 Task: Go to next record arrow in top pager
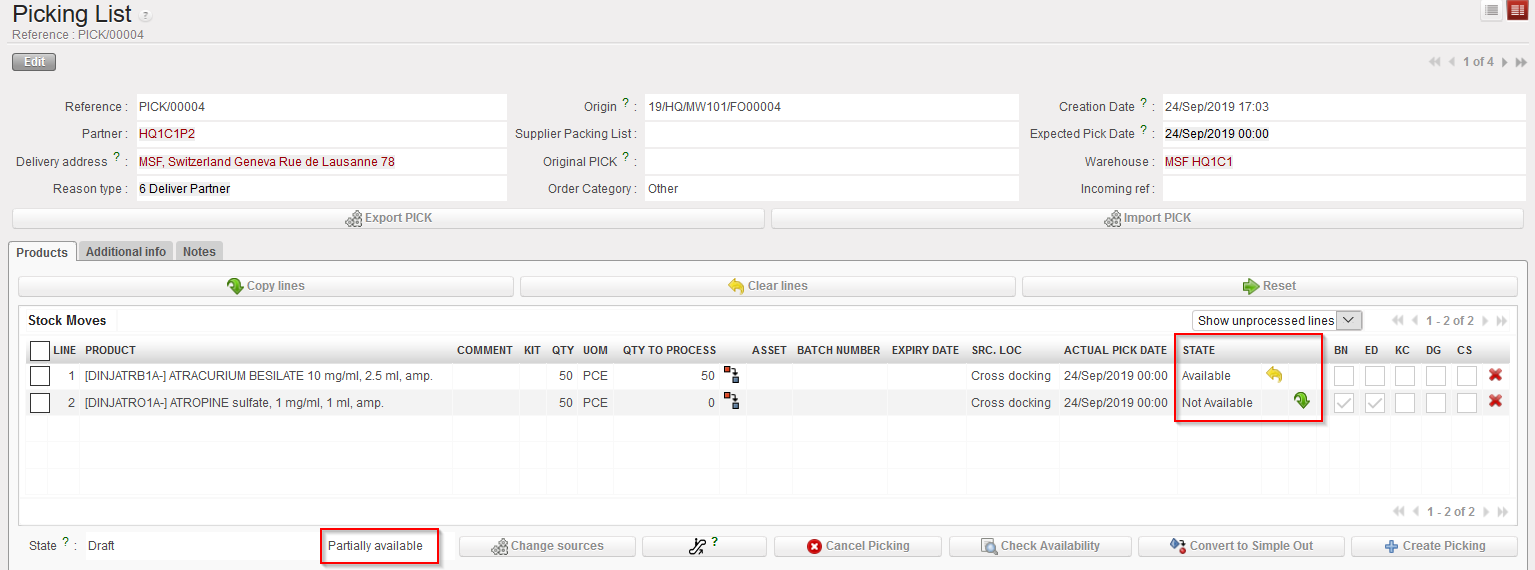pyautogui.click(x=1505, y=62)
